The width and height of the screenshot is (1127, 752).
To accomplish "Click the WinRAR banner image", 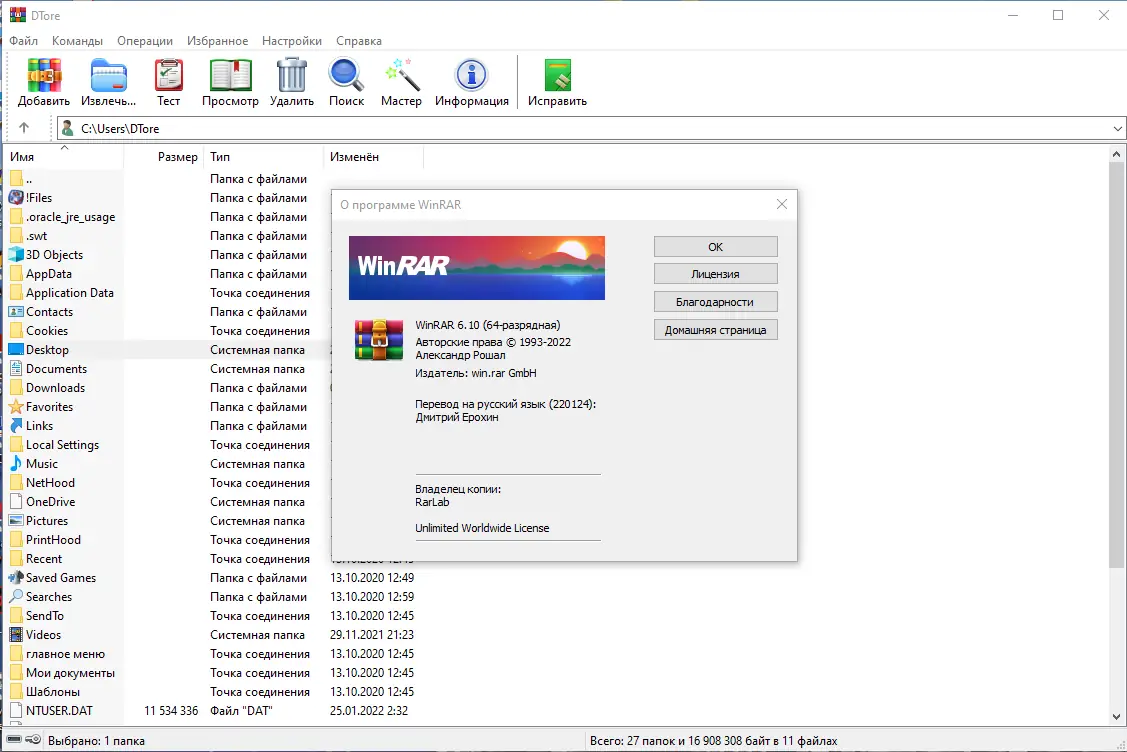I will (477, 267).
